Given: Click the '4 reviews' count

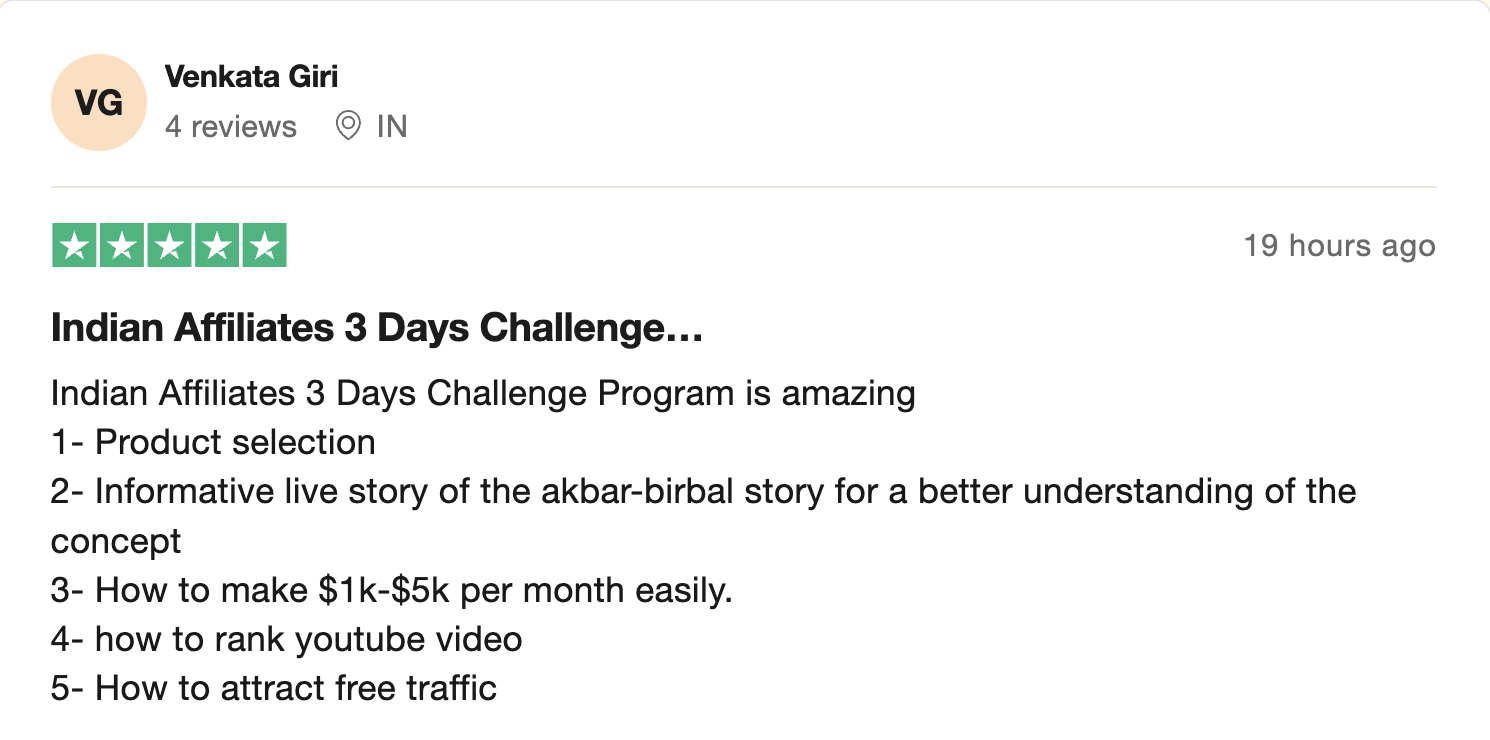Looking at the screenshot, I should (230, 127).
